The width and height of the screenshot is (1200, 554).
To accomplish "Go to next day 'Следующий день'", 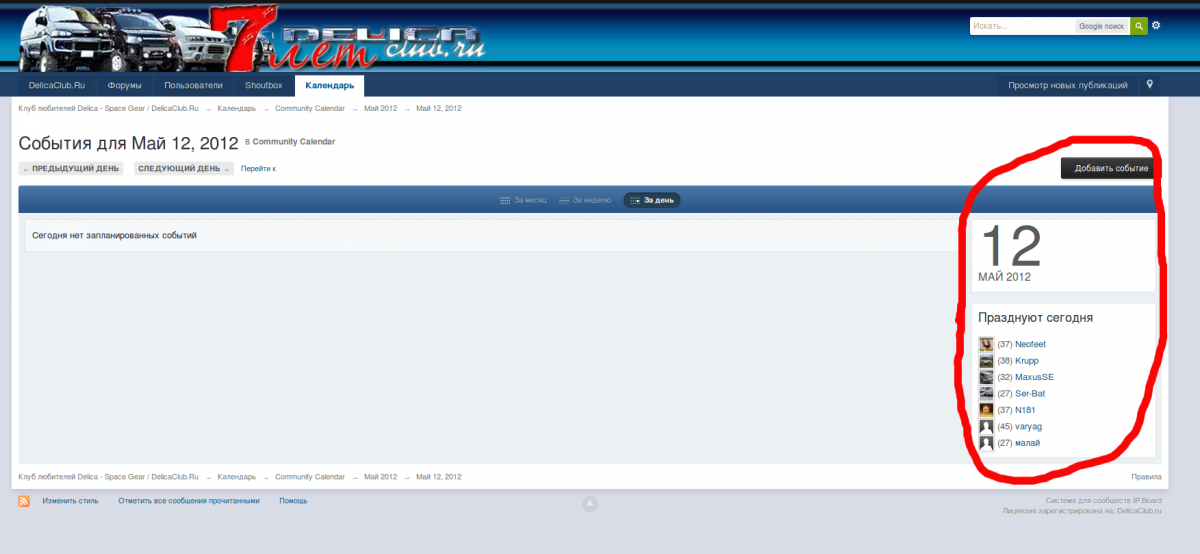I will (183, 169).
